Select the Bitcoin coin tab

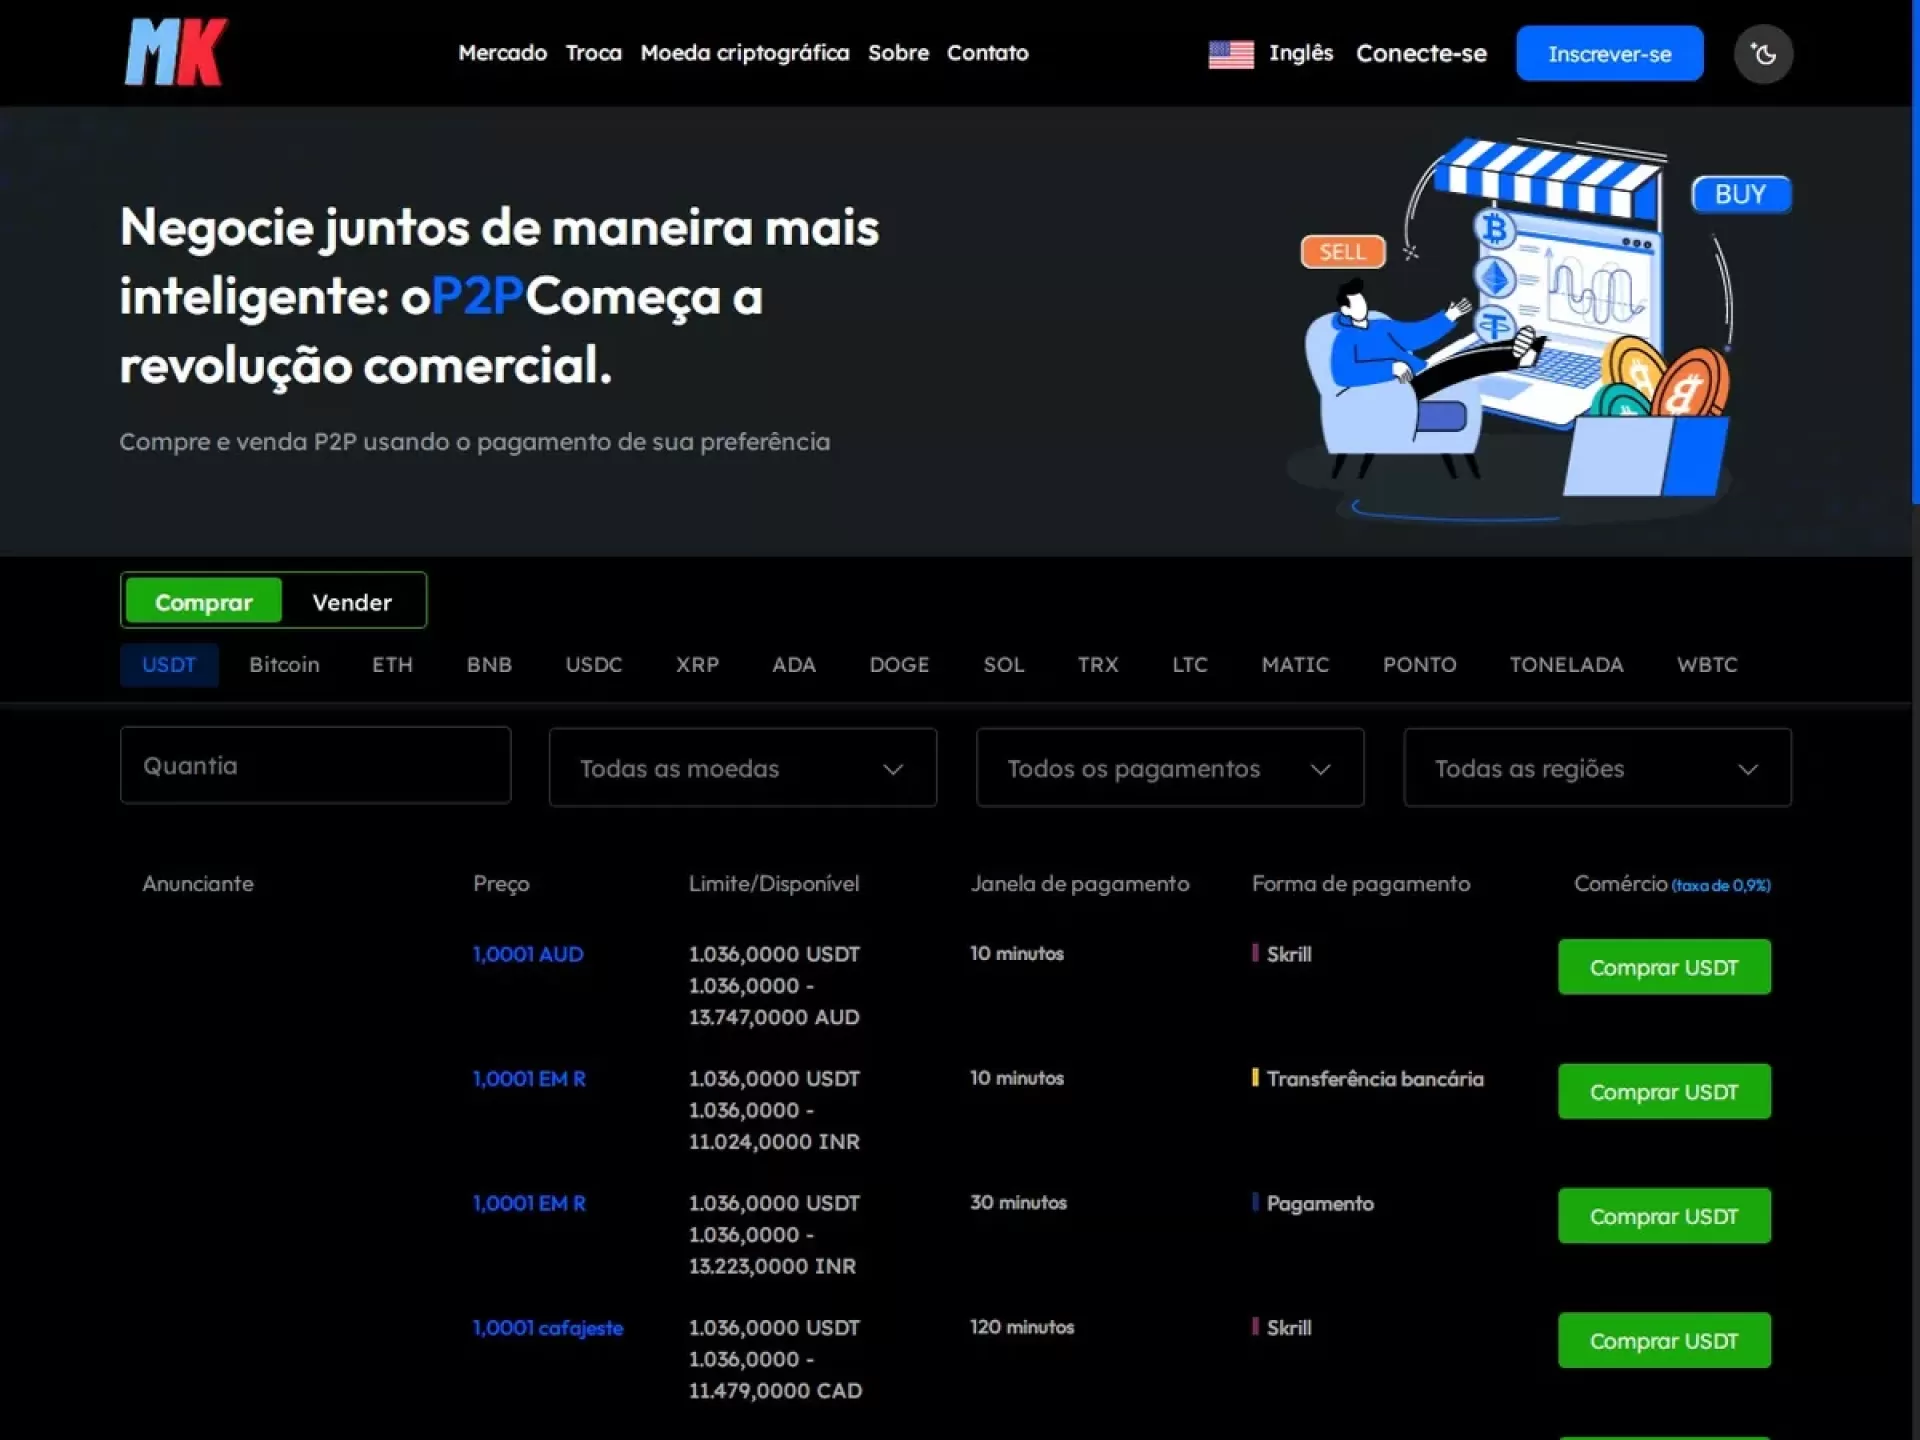pyautogui.click(x=284, y=665)
